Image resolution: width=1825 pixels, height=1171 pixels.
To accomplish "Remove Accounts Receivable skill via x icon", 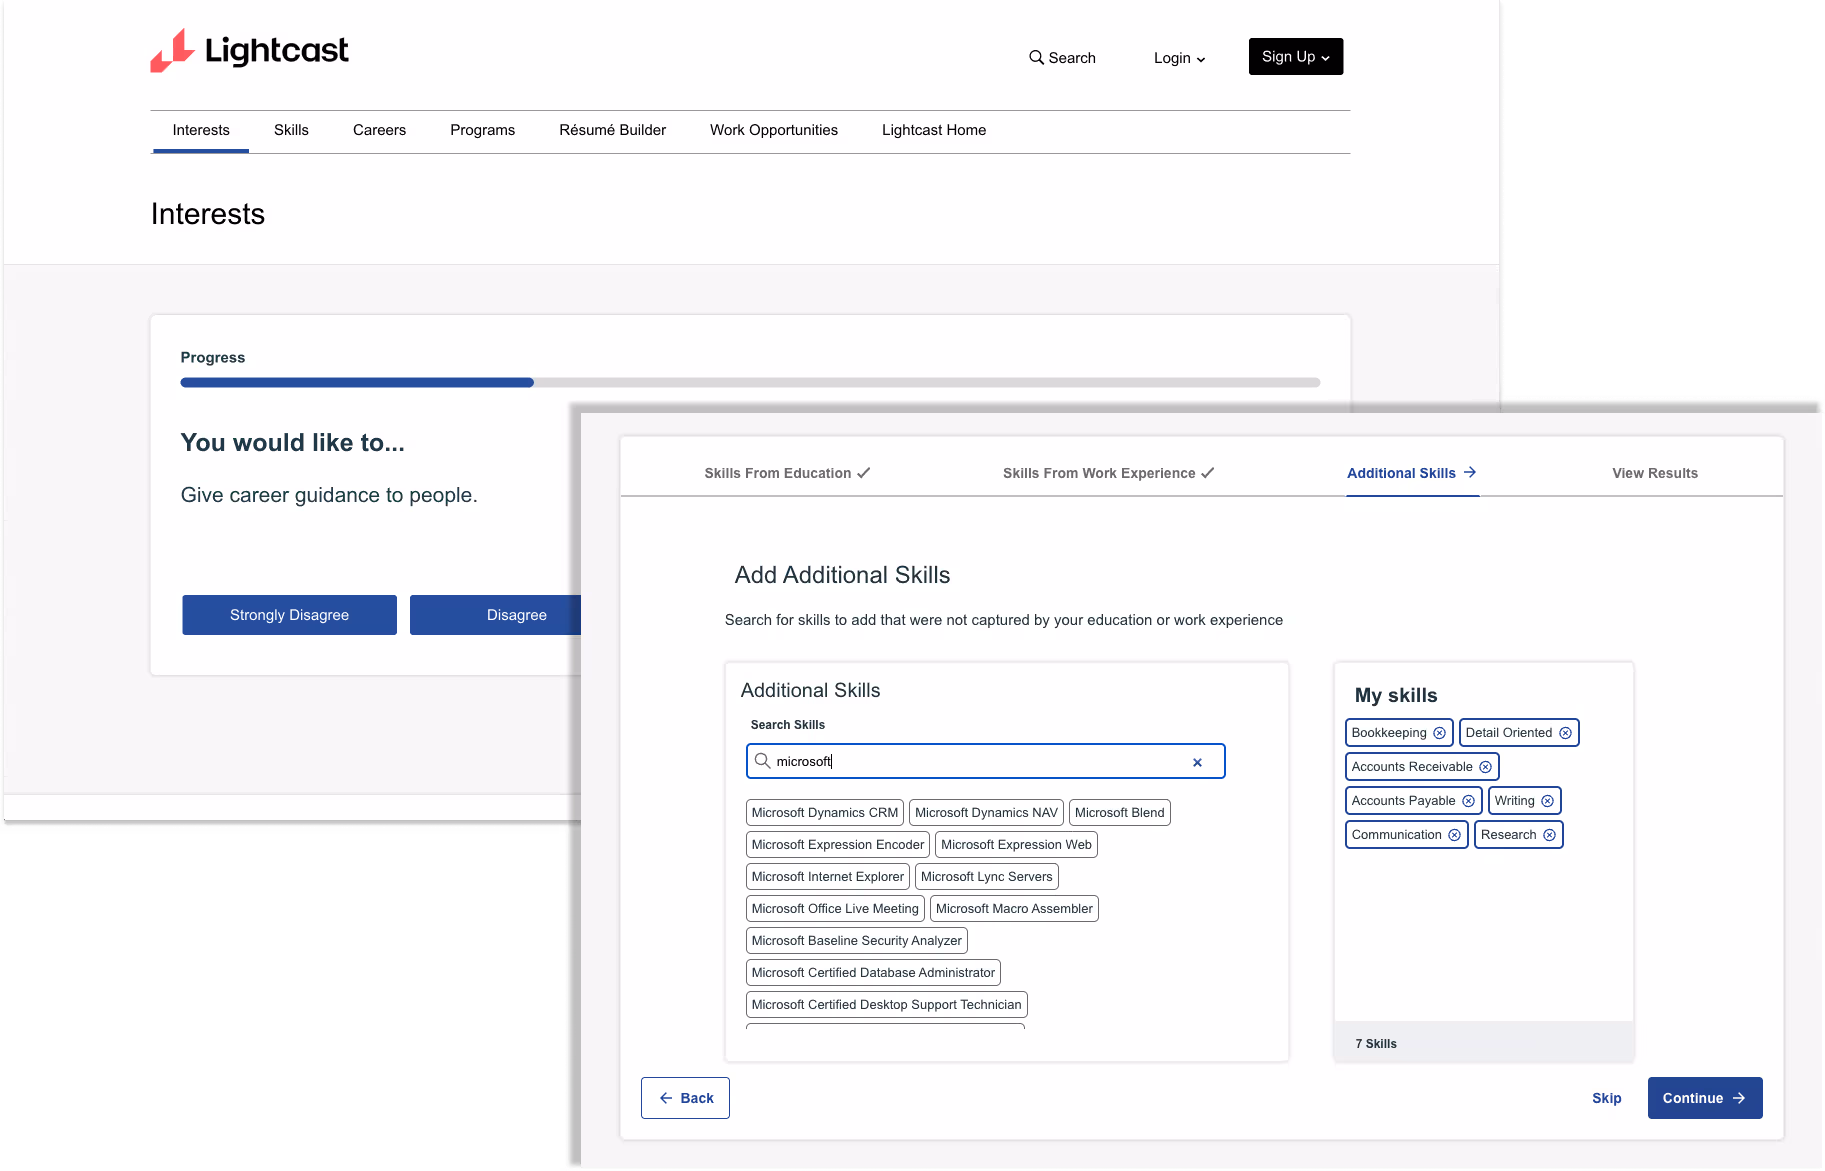I will point(1485,767).
